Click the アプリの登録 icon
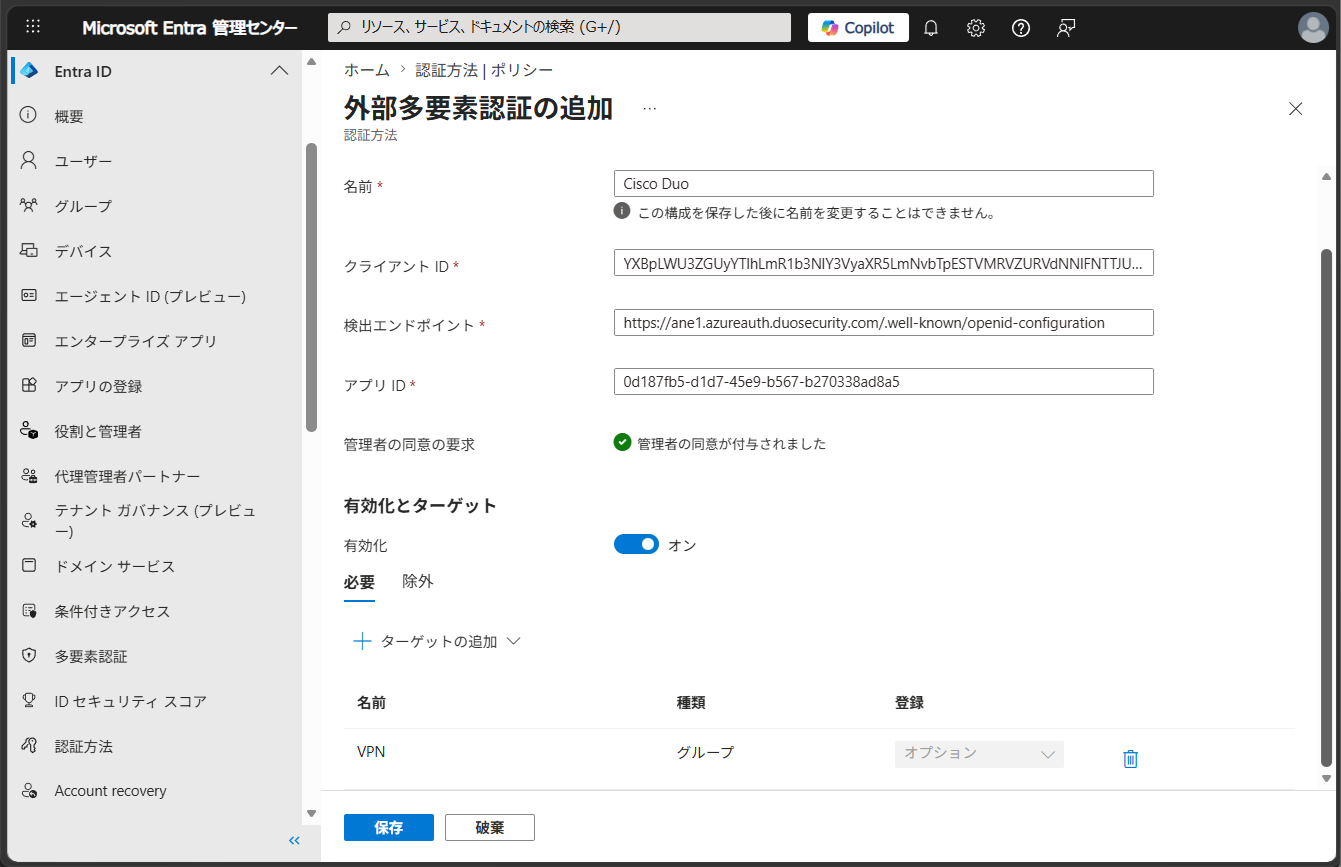 (x=29, y=386)
